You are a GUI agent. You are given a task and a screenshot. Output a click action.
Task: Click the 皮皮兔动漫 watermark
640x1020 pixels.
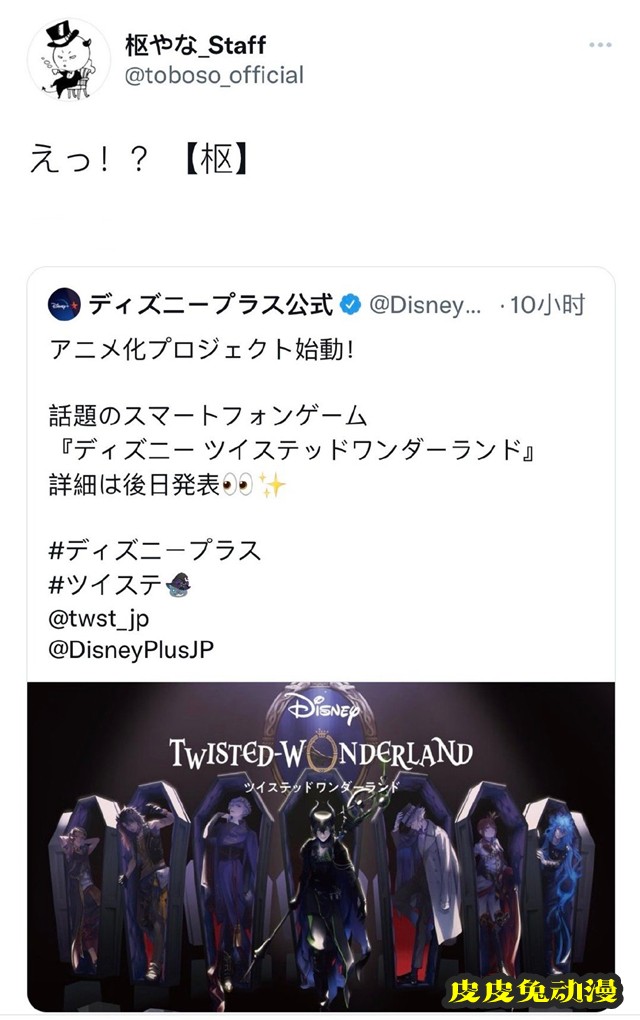pos(533,991)
